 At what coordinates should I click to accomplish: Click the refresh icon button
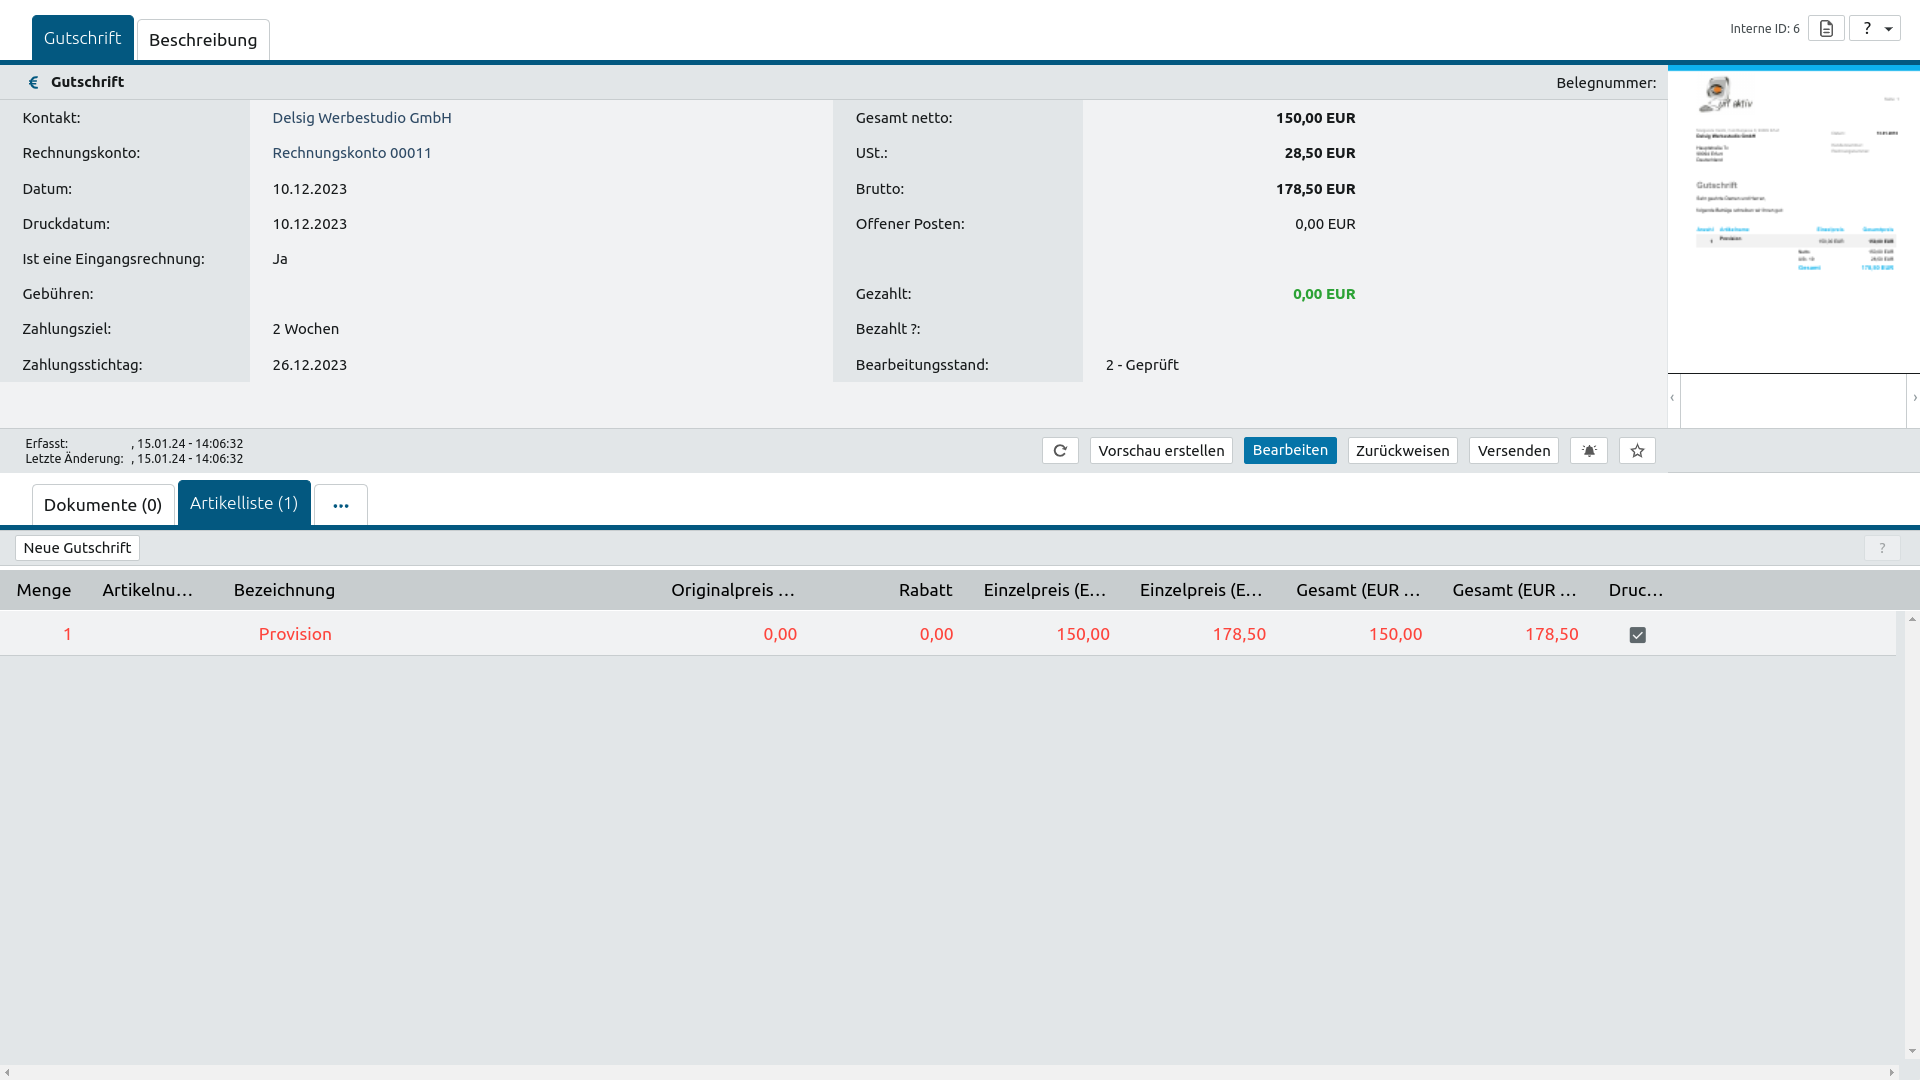[1060, 451]
